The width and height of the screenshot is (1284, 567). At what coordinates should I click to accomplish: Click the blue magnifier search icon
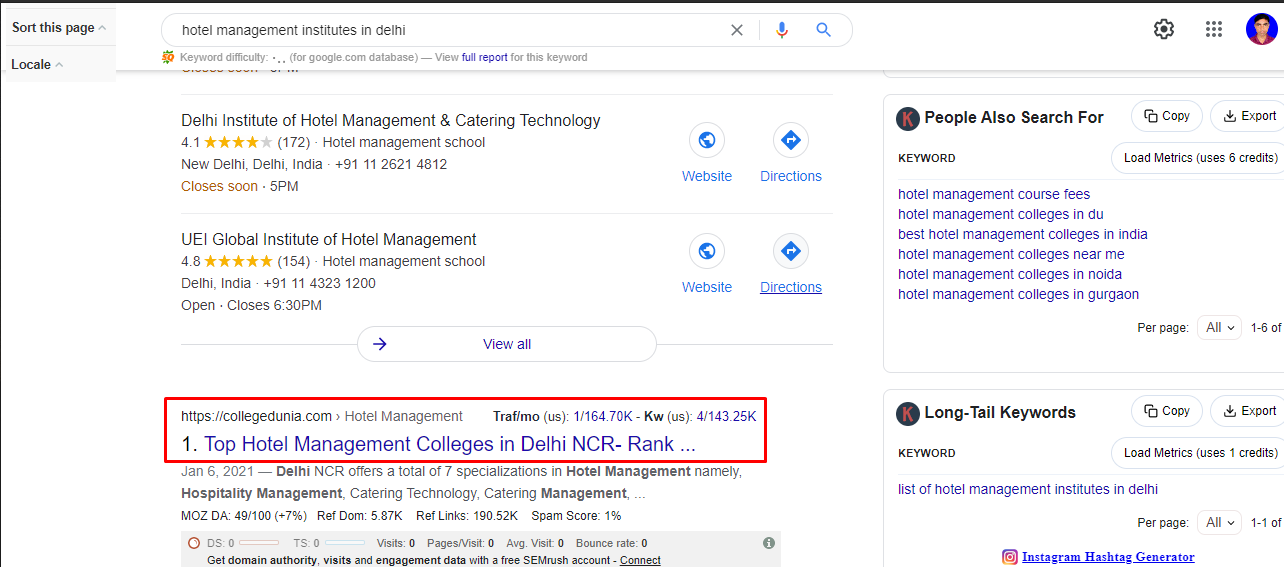click(823, 30)
